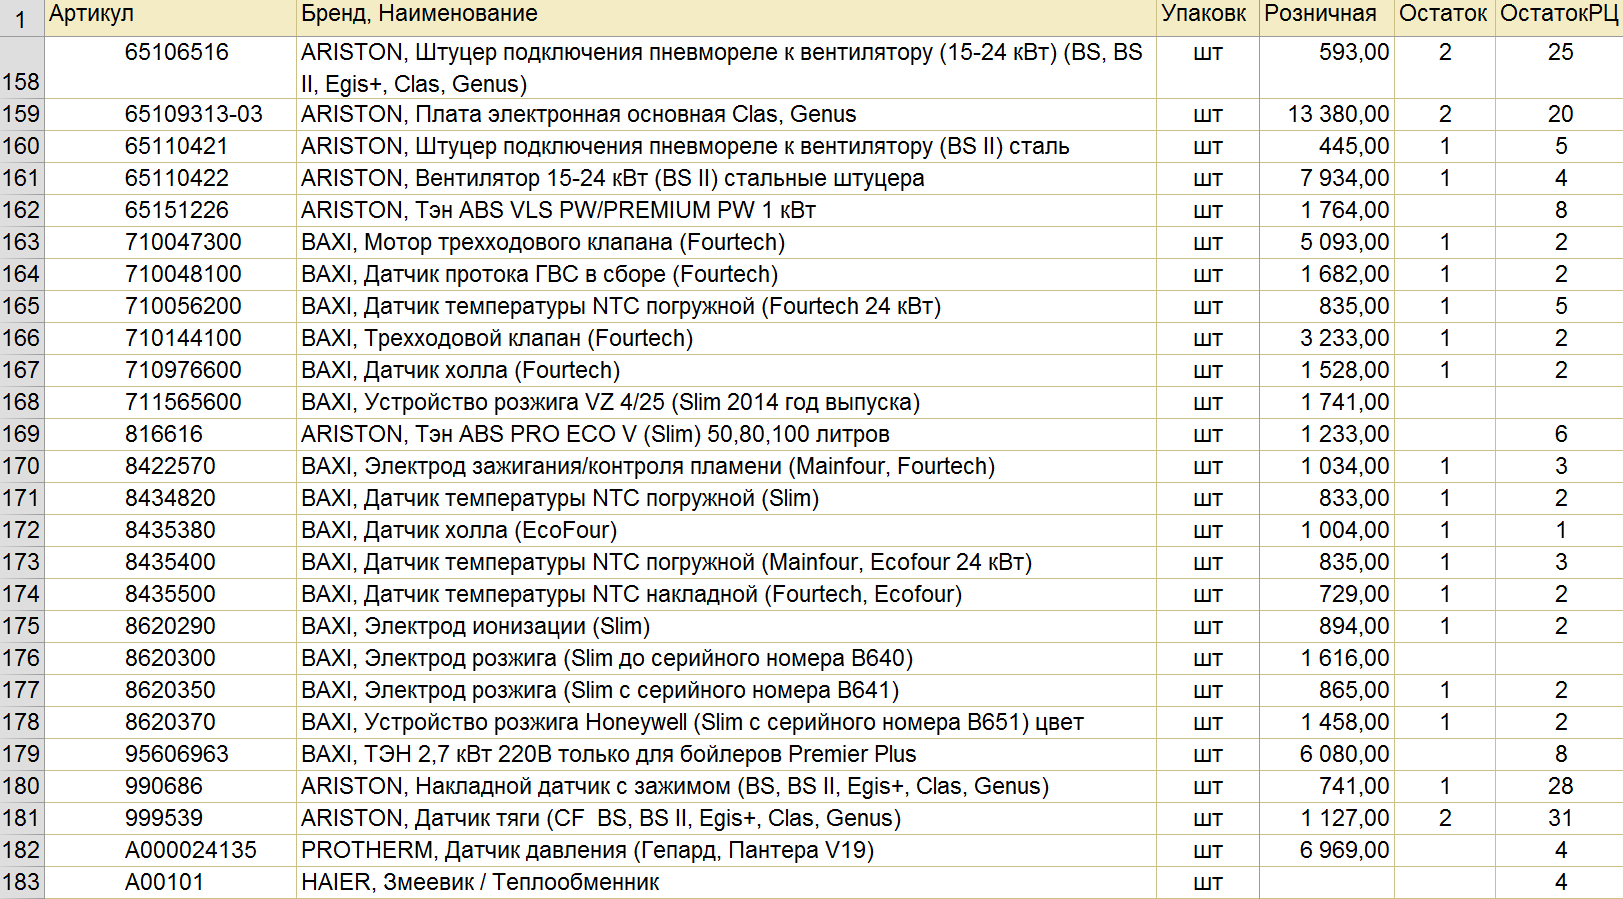The width and height of the screenshot is (1623, 899).
Task: Click article cell 95606963
Action: point(170,754)
